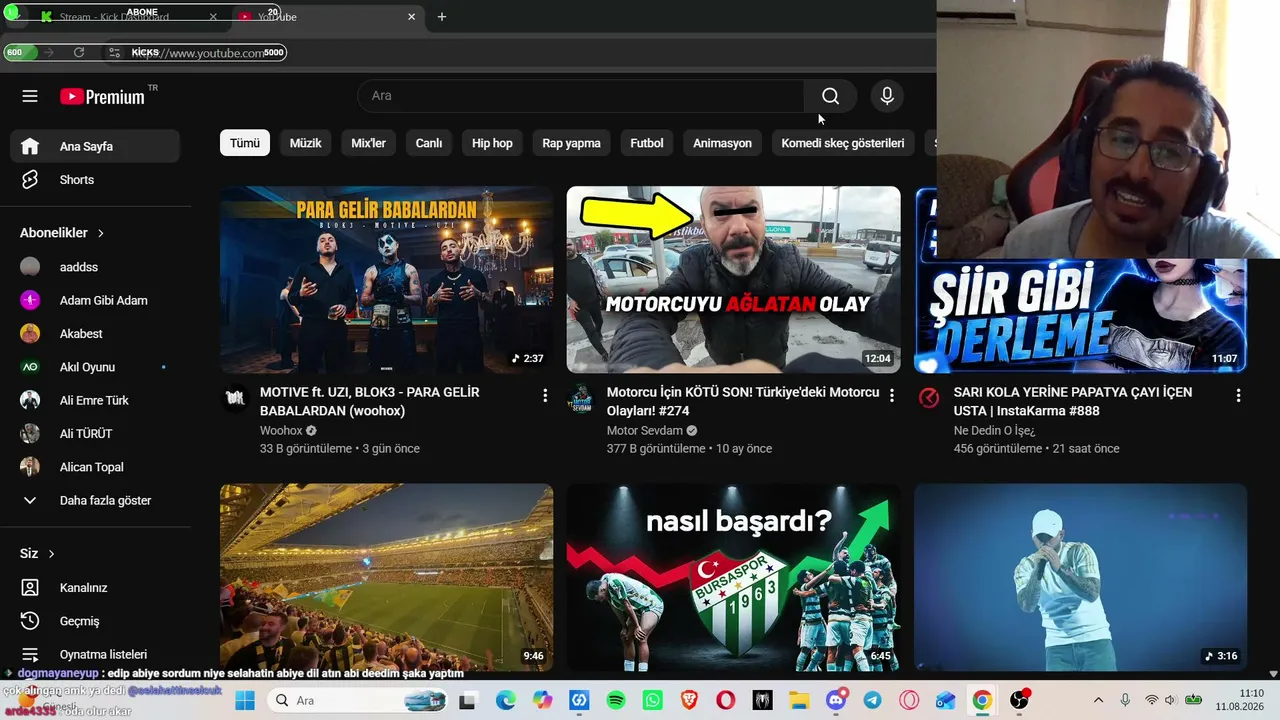Screen dimensions: 1280x720
Task: Filter the feed by Komedi skeç gösterileri
Action: 843,143
